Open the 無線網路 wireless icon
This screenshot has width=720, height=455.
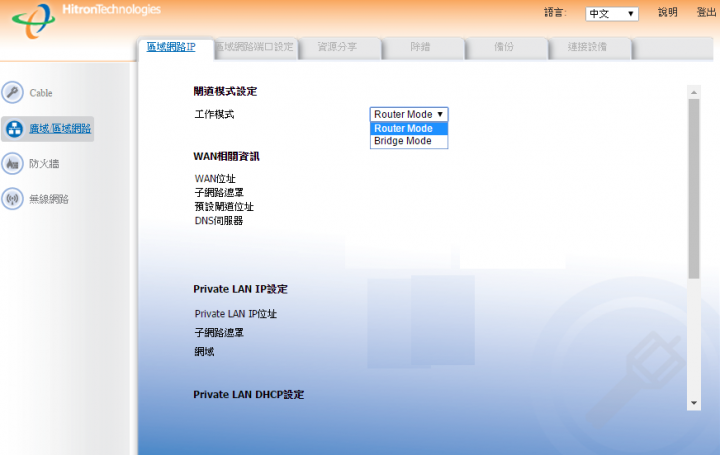coord(12,199)
